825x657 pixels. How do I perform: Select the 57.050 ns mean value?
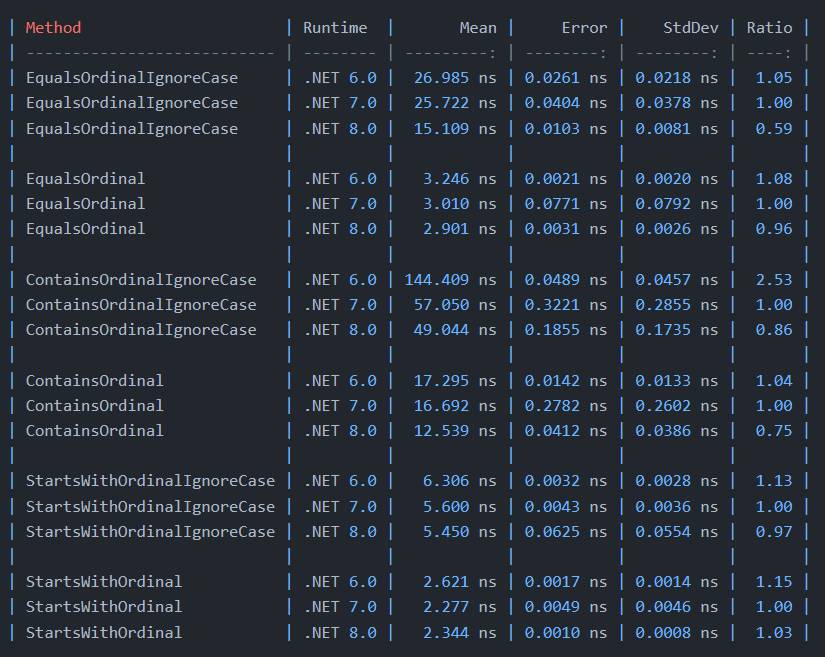point(452,304)
